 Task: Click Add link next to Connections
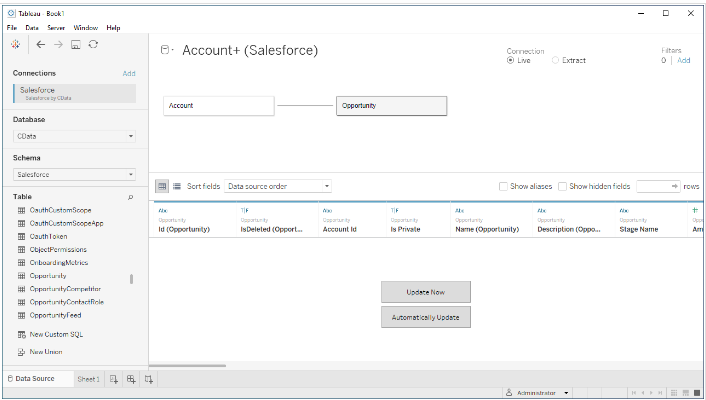tap(129, 73)
